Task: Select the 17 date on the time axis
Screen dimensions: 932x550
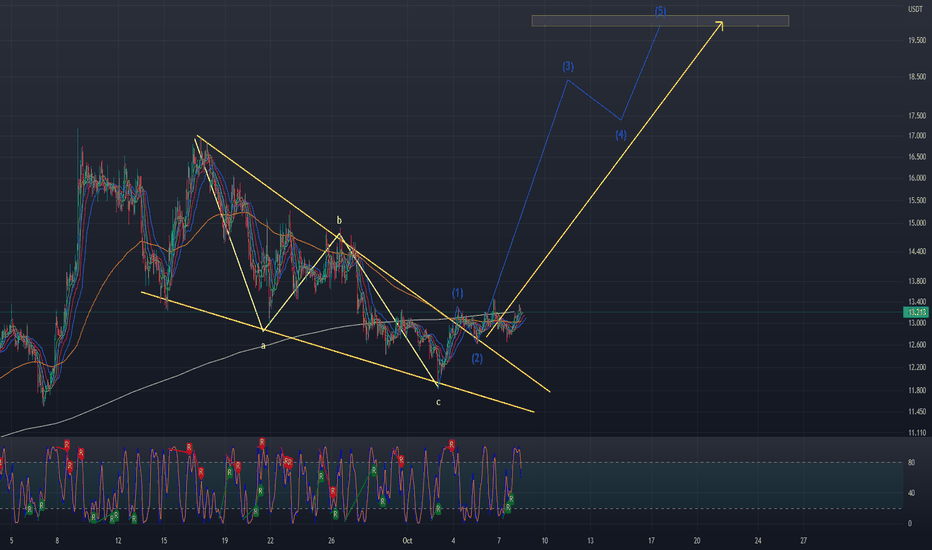Action: pos(651,541)
